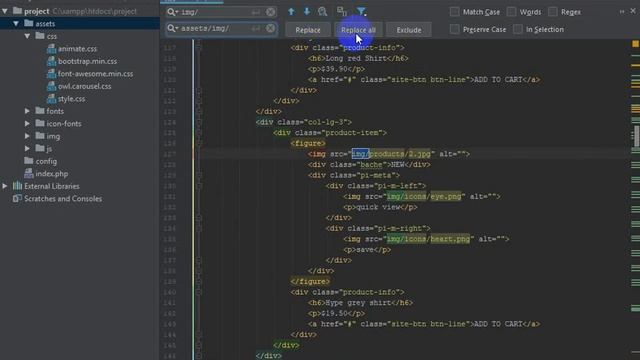Click the select all occurrences icon

[x=342, y=11]
